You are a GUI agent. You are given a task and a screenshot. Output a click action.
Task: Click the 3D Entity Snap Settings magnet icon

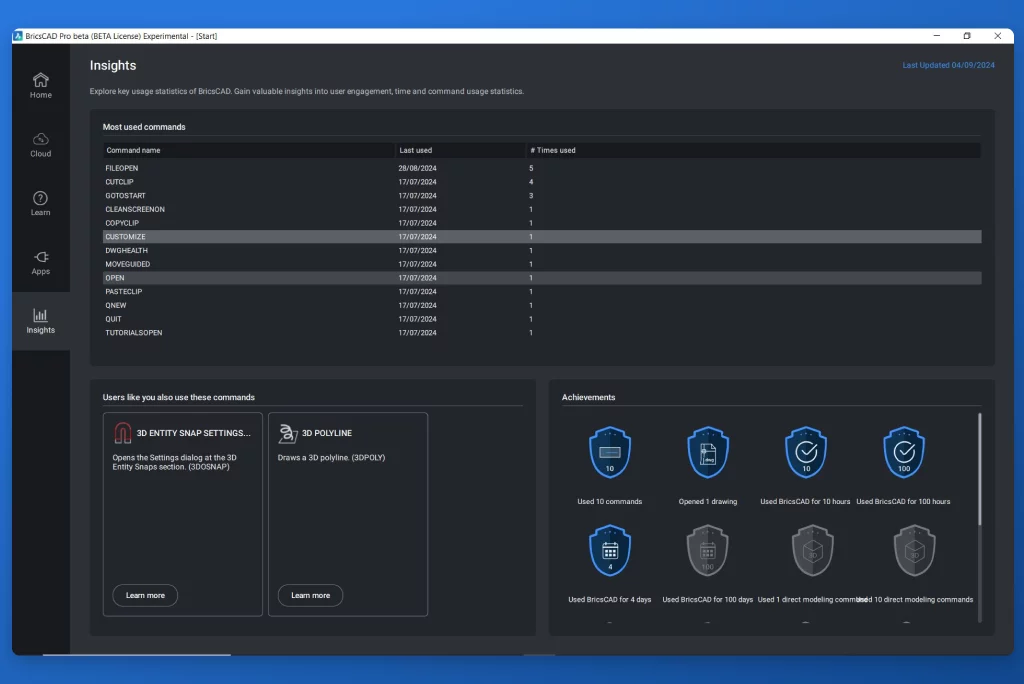pos(122,433)
